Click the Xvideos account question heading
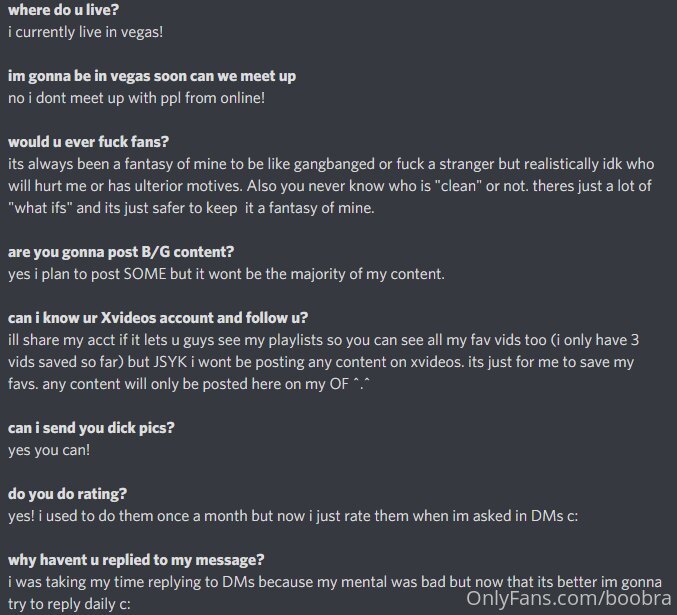677x615 pixels. point(158,318)
